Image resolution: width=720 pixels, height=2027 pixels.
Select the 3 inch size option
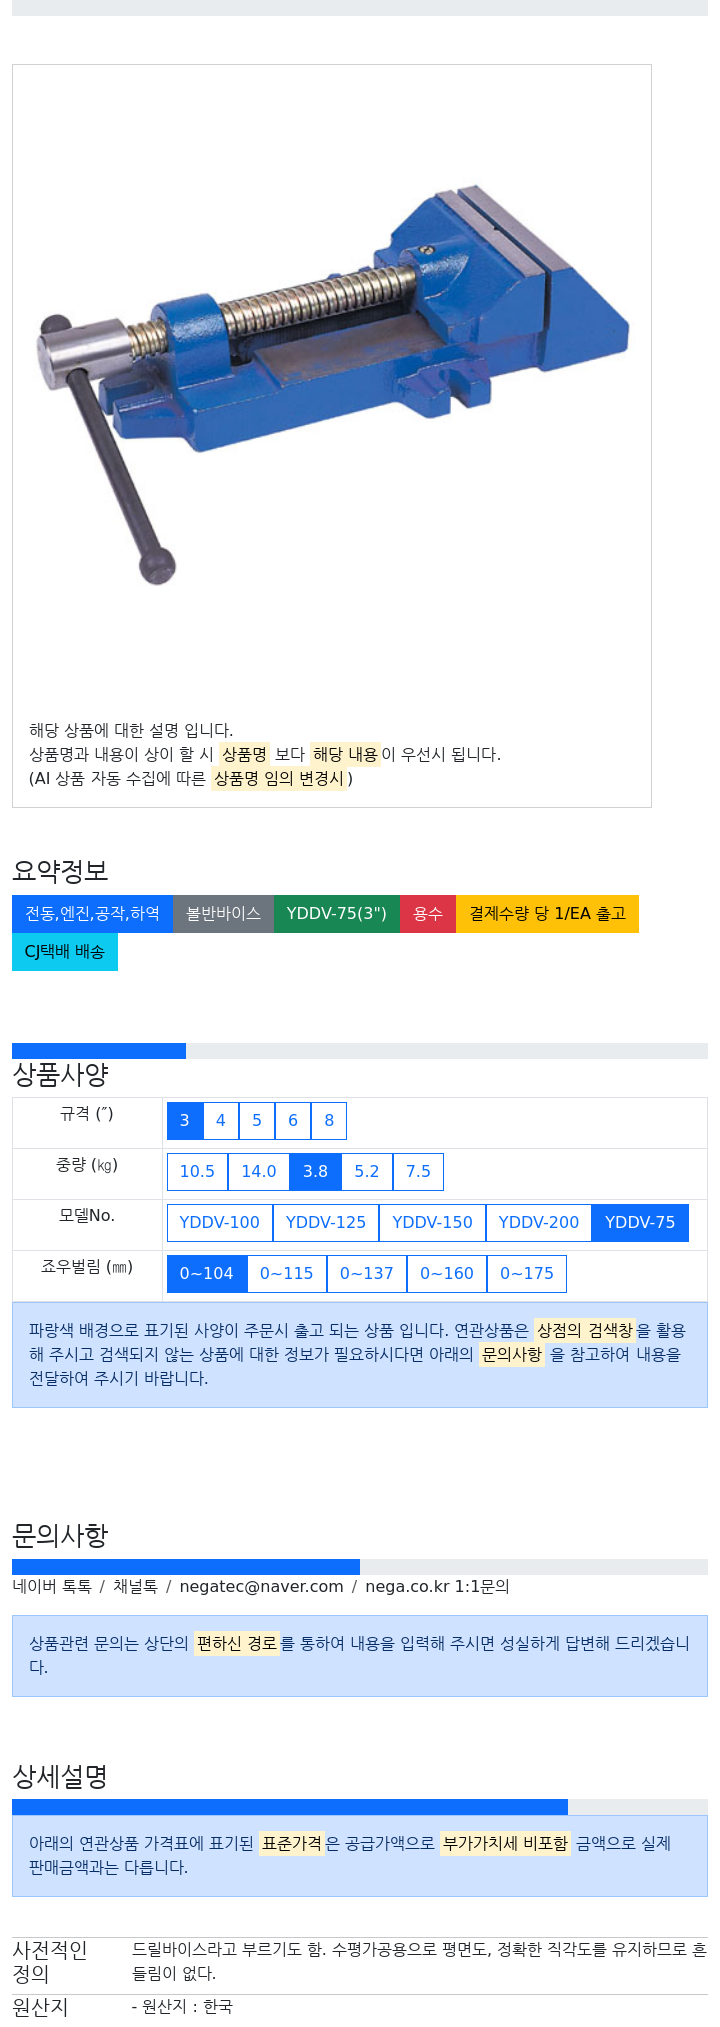tap(185, 1121)
